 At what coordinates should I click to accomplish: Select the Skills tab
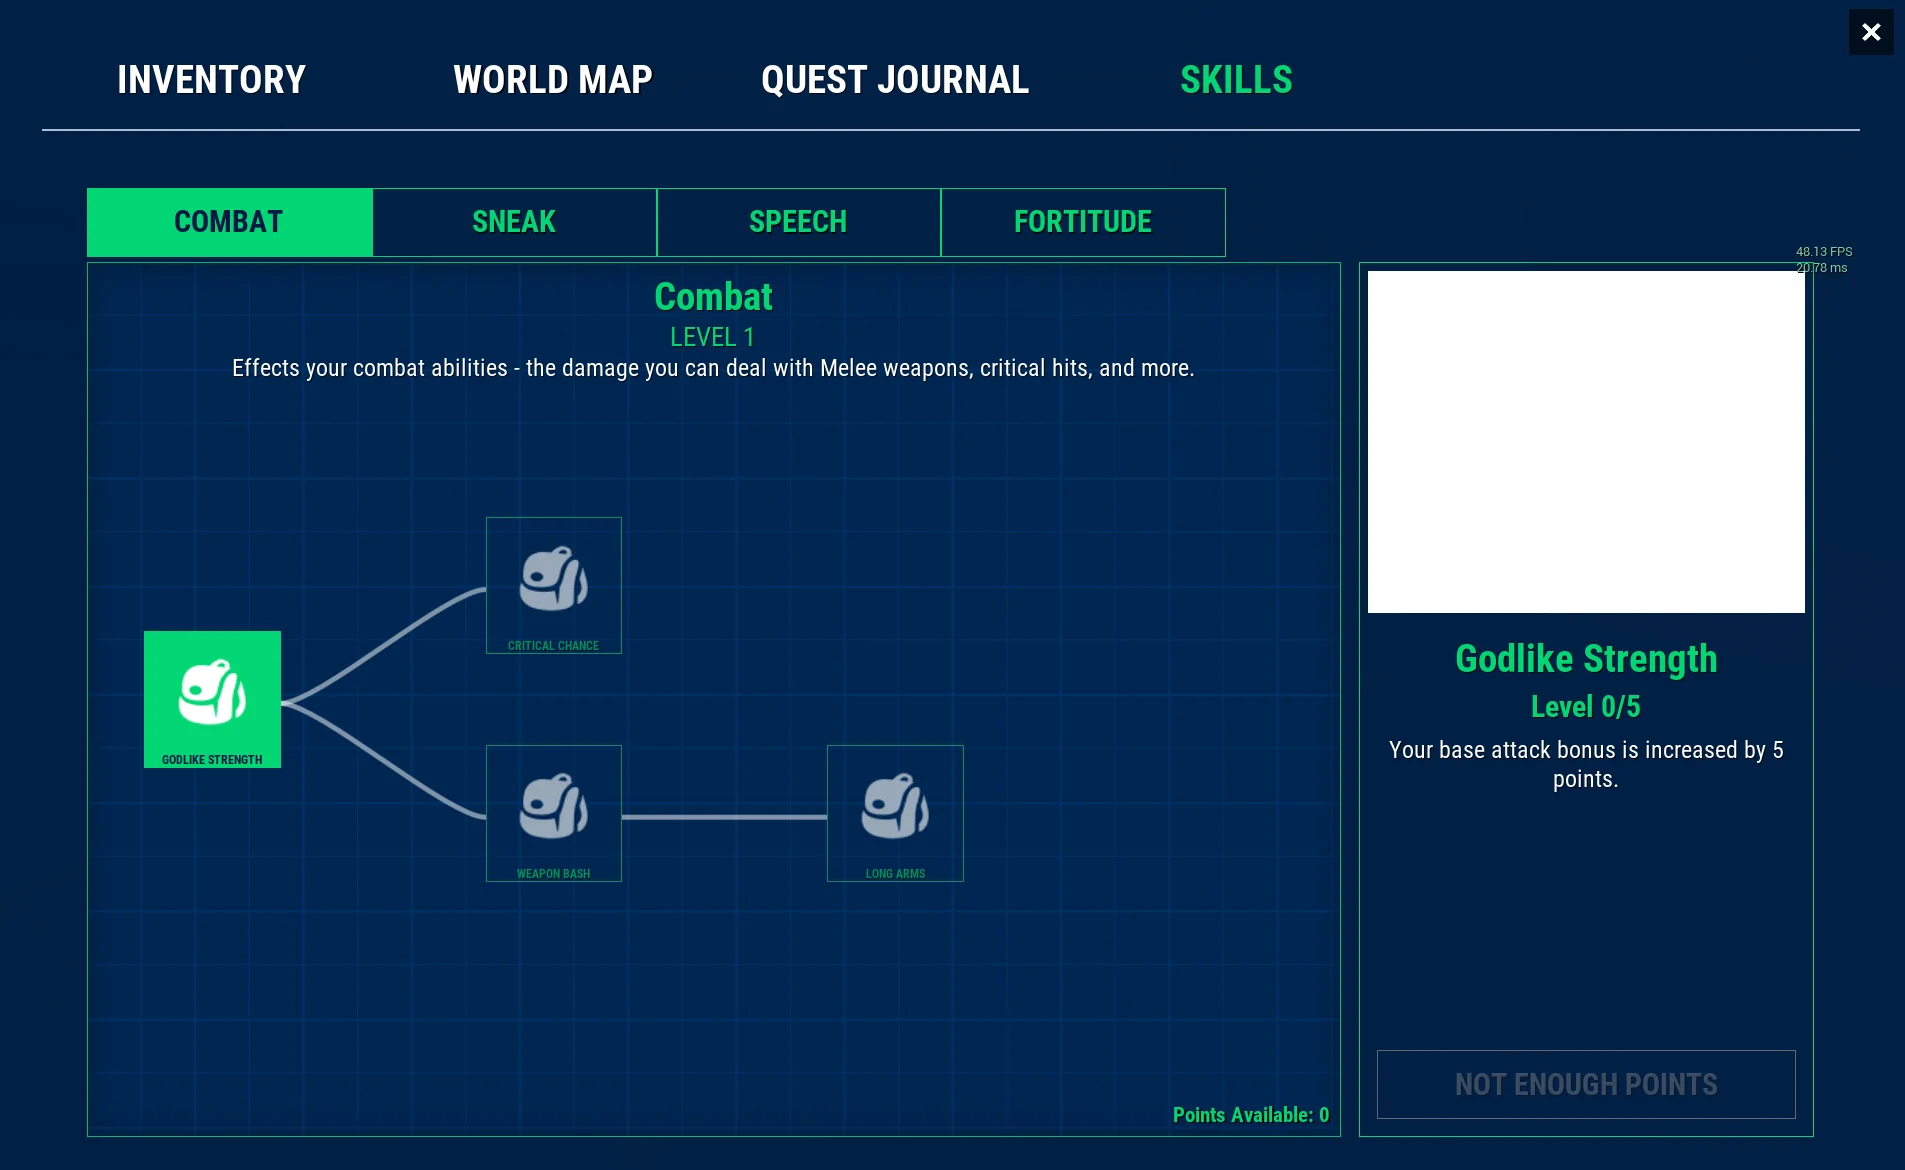1236,80
